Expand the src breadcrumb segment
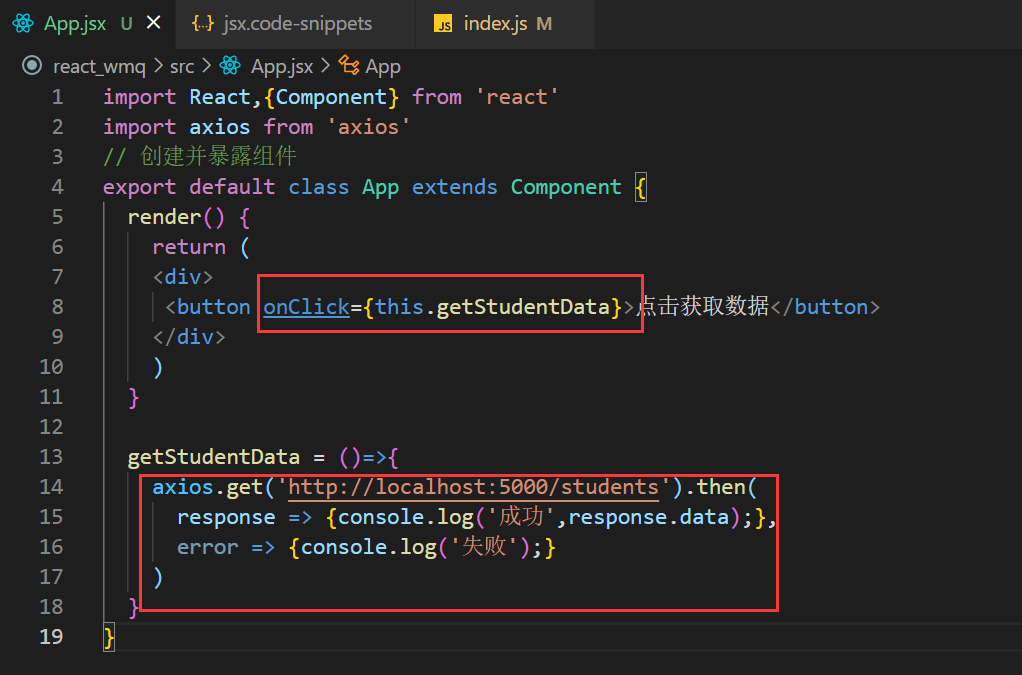Viewport: 1022px width, 675px height. (x=182, y=66)
